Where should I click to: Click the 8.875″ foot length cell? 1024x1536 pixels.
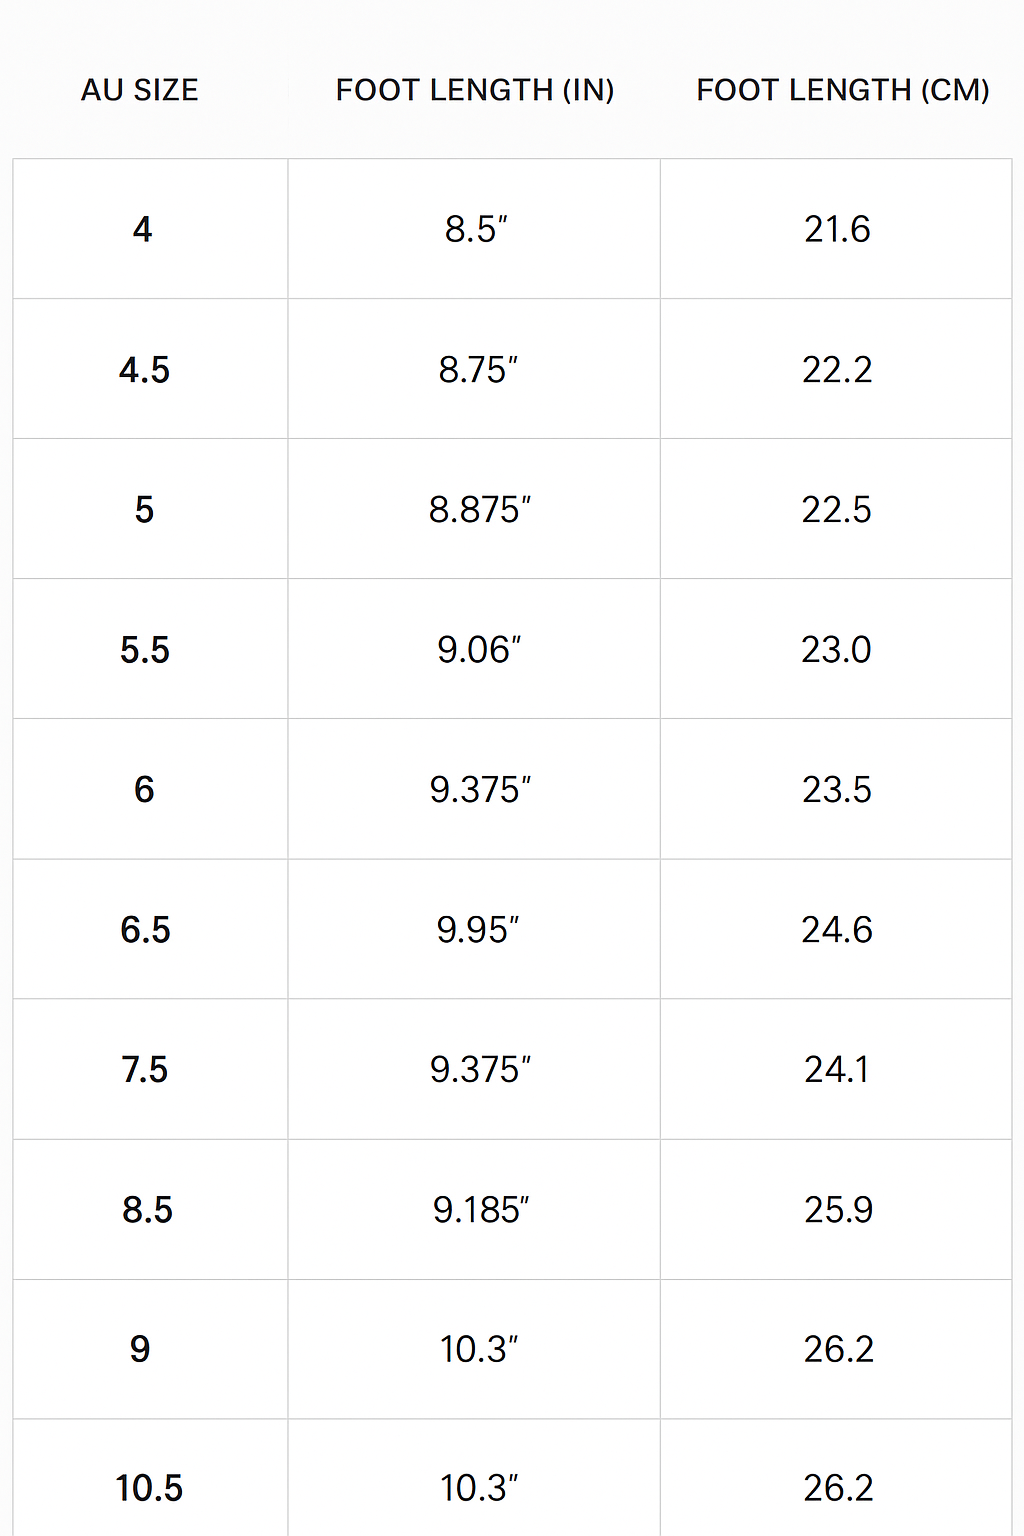coord(479,510)
